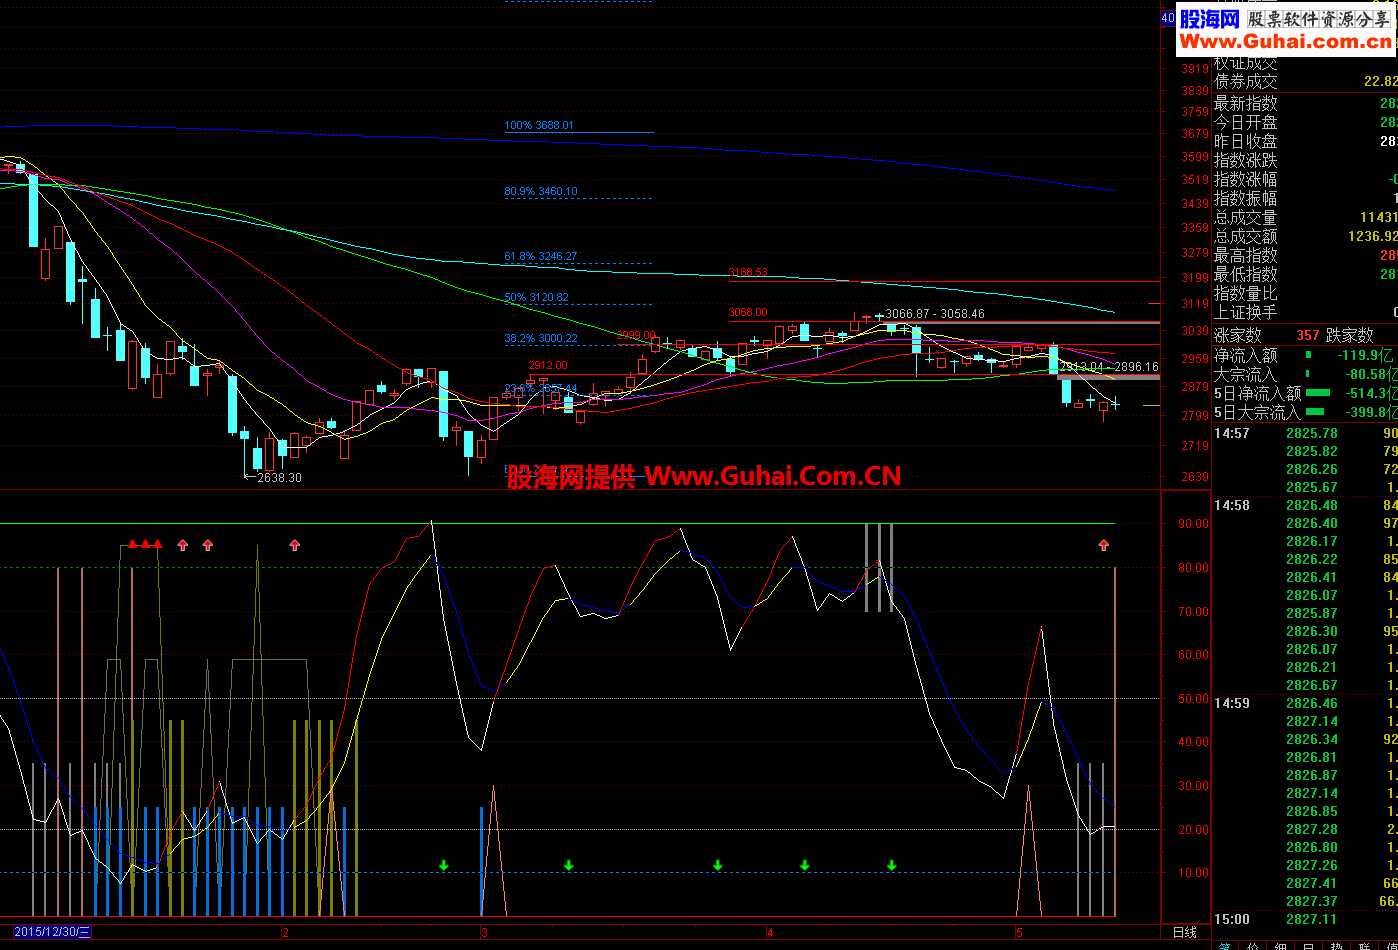Click the 2638.30 low price label
The image size is (1398, 950).
pyautogui.click(x=279, y=478)
